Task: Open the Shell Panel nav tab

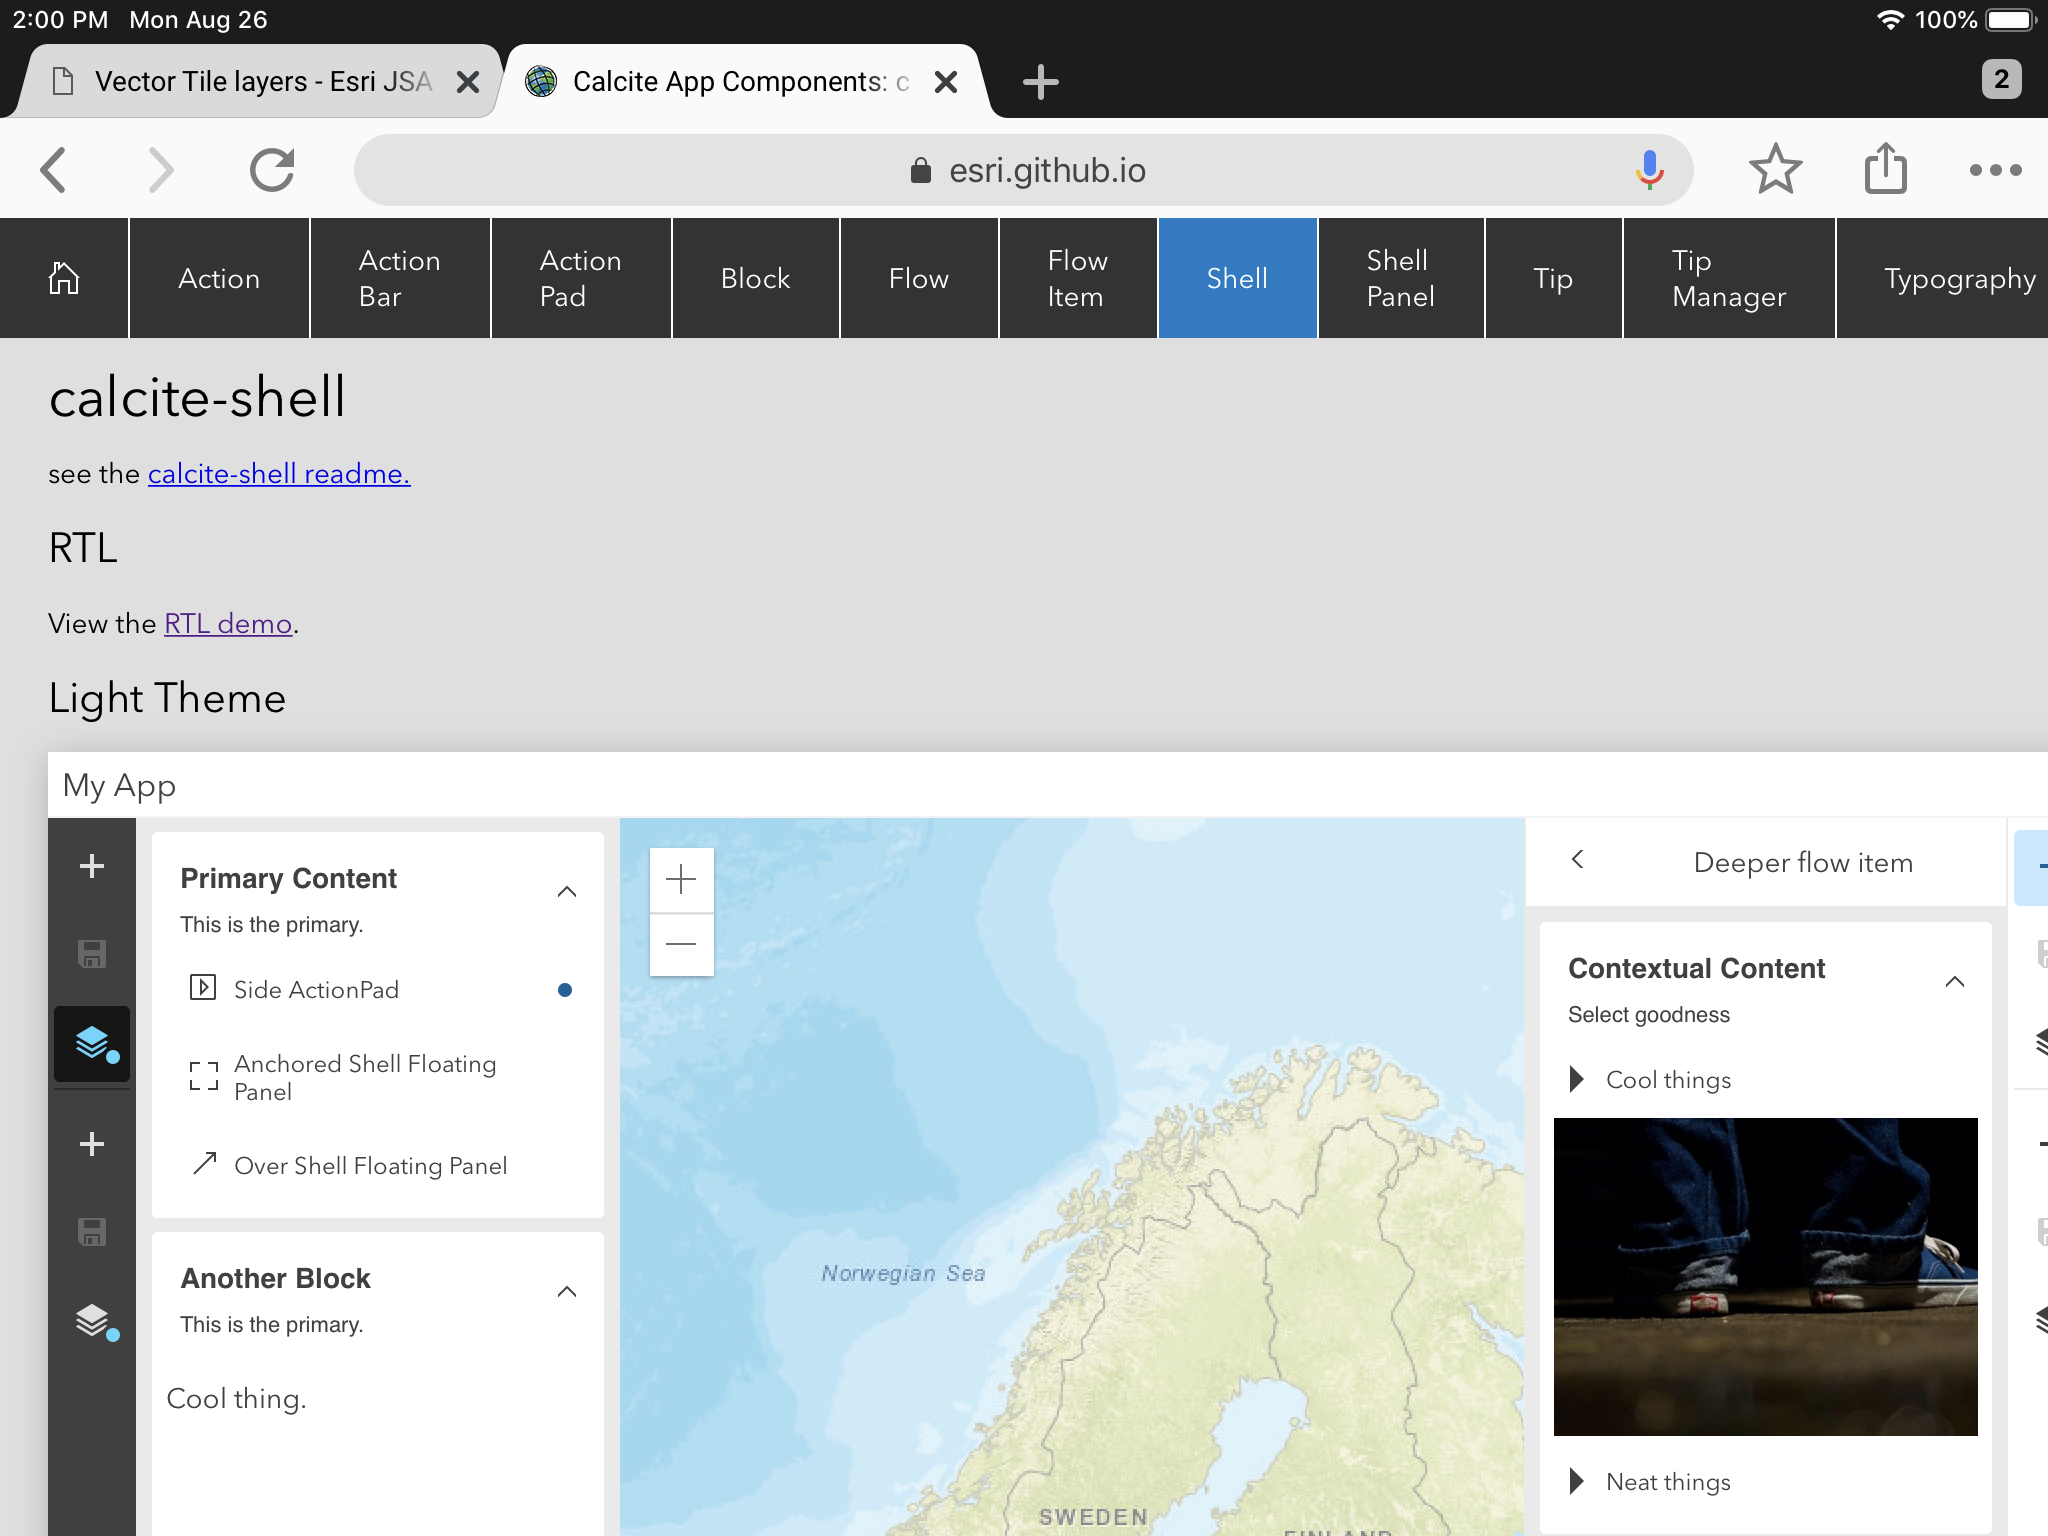Action: point(1401,278)
